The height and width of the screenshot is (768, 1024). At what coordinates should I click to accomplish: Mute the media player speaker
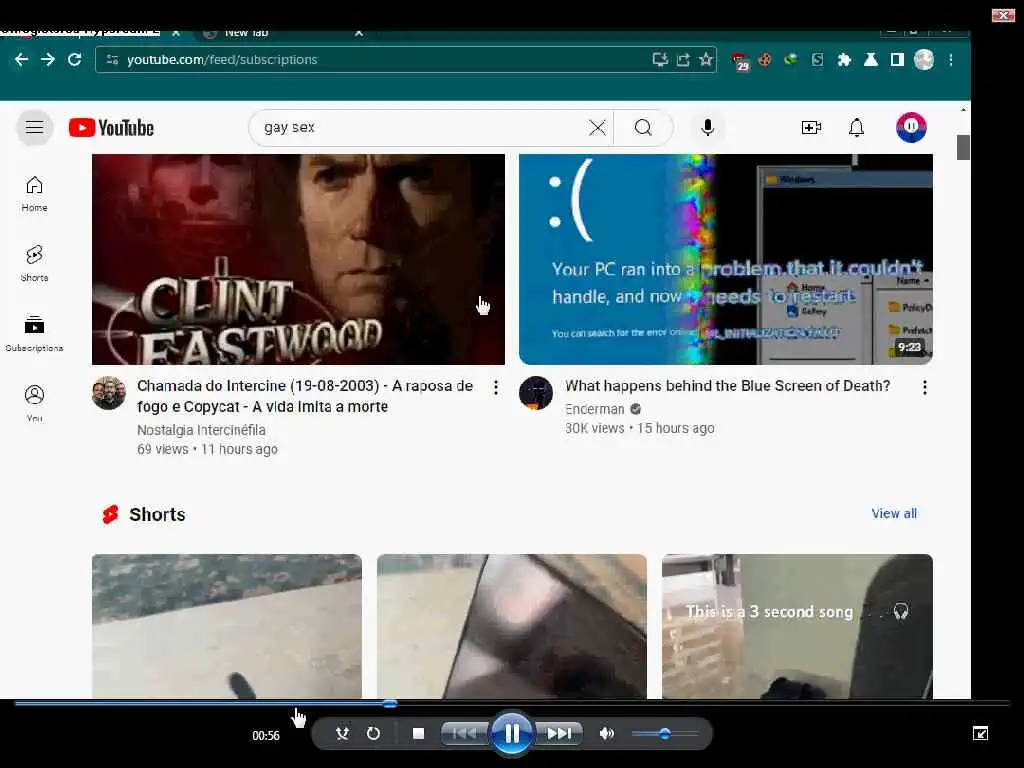pyautogui.click(x=607, y=734)
